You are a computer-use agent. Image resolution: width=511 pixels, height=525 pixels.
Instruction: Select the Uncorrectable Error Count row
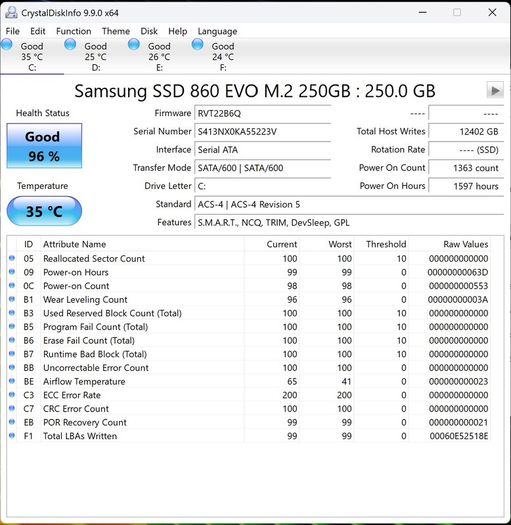(249, 368)
